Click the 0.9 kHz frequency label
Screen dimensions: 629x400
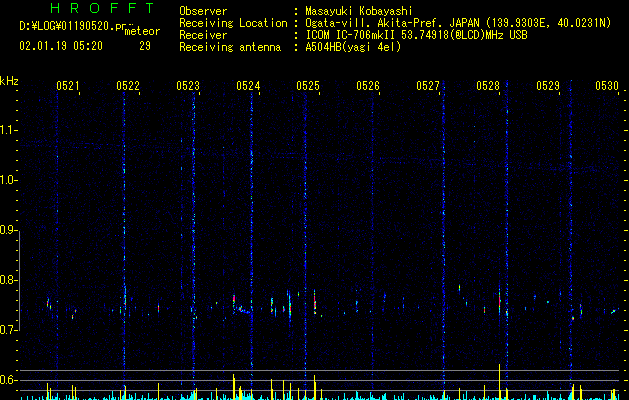8,230
